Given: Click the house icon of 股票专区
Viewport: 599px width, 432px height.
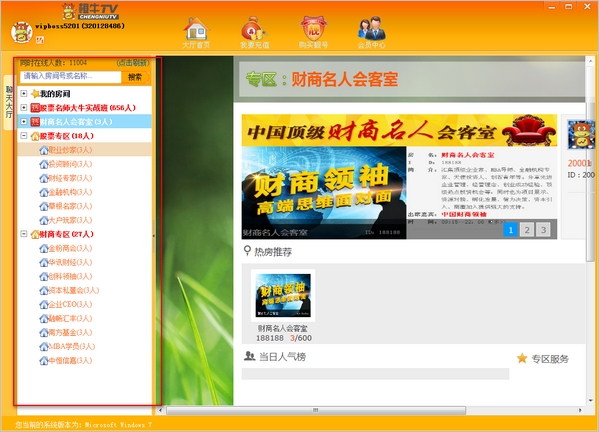Looking at the screenshot, I should pos(35,136).
